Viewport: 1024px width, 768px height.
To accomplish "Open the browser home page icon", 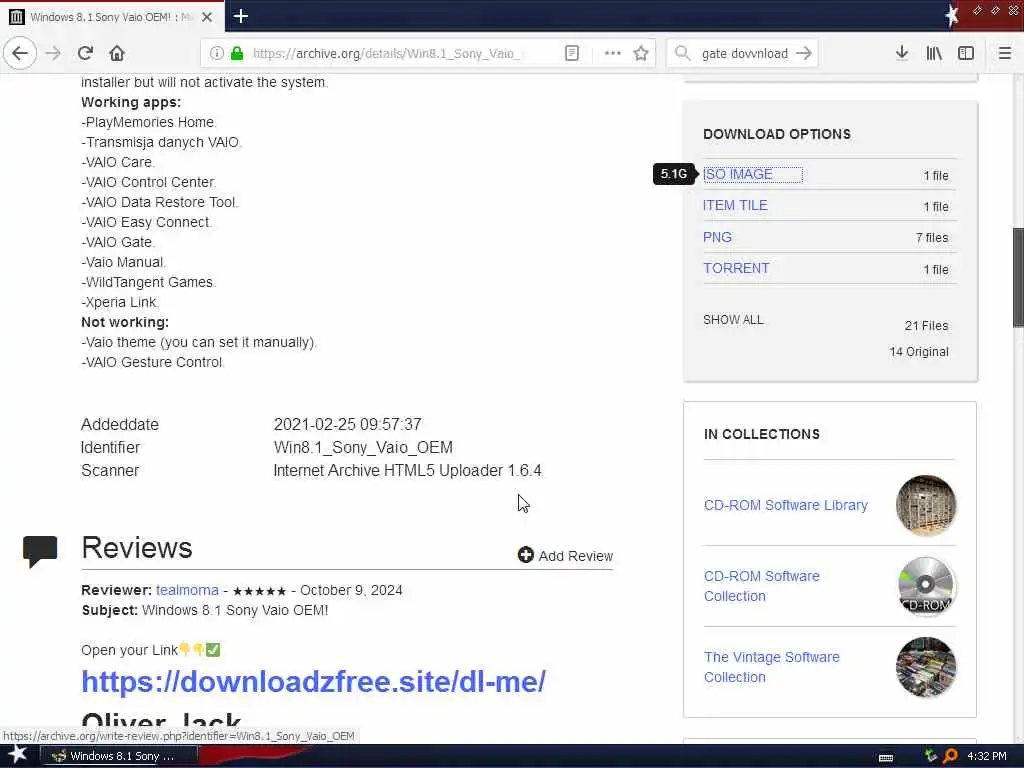I will point(117,54).
